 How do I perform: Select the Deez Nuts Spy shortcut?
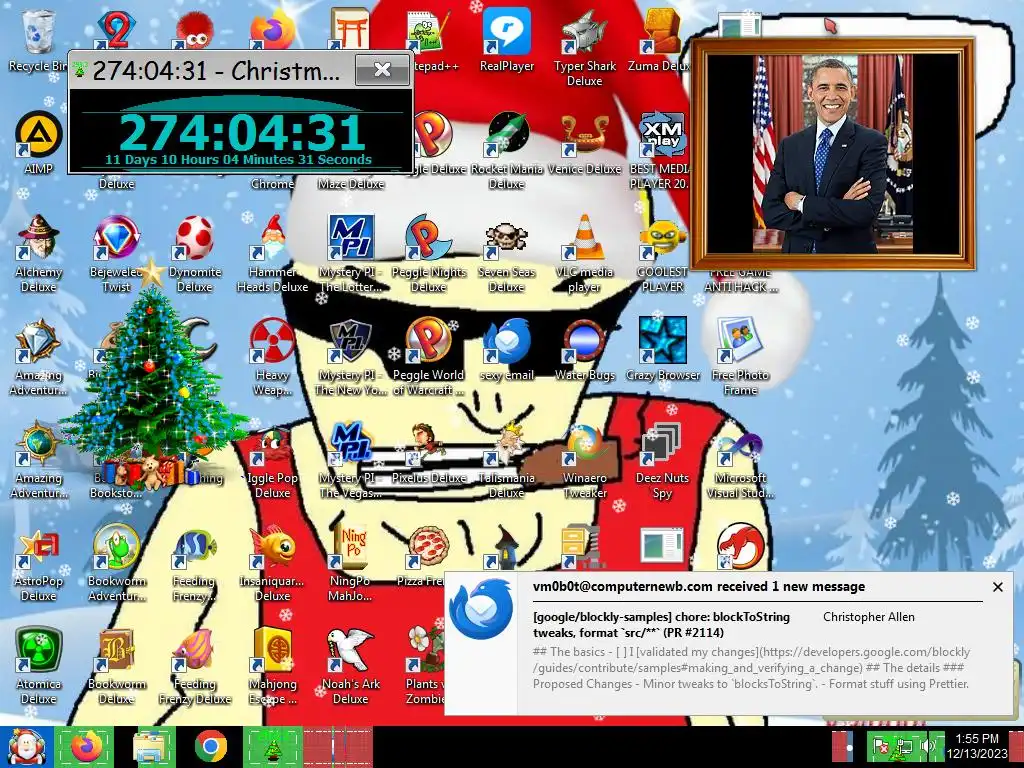[662, 460]
